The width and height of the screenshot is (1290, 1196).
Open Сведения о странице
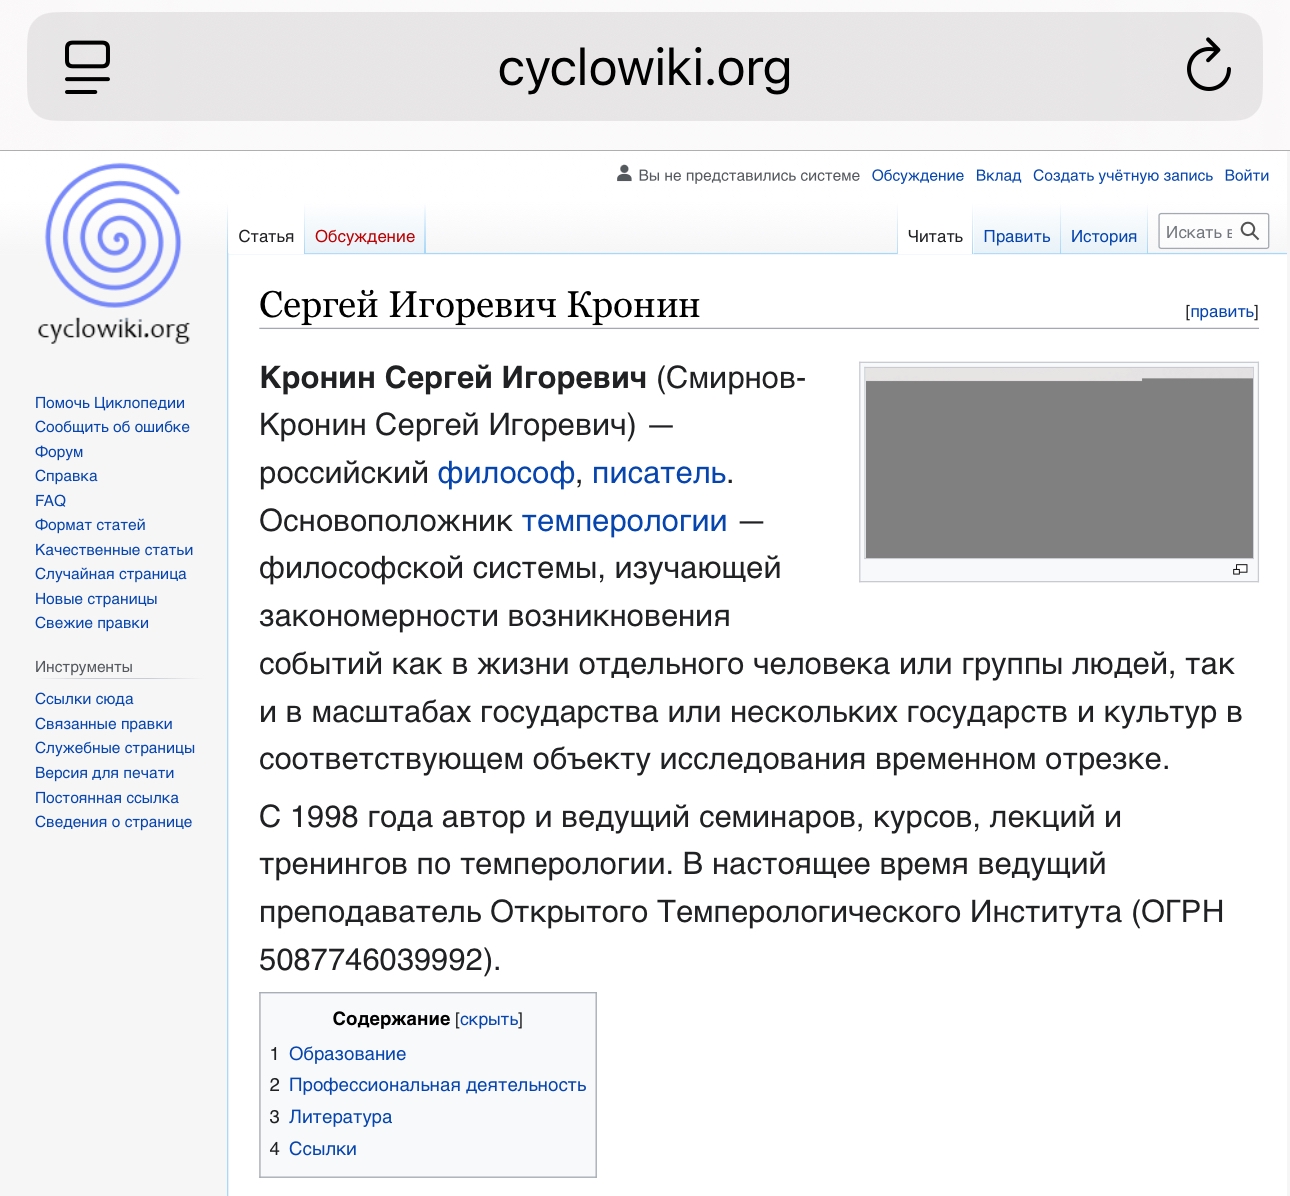pos(114,821)
